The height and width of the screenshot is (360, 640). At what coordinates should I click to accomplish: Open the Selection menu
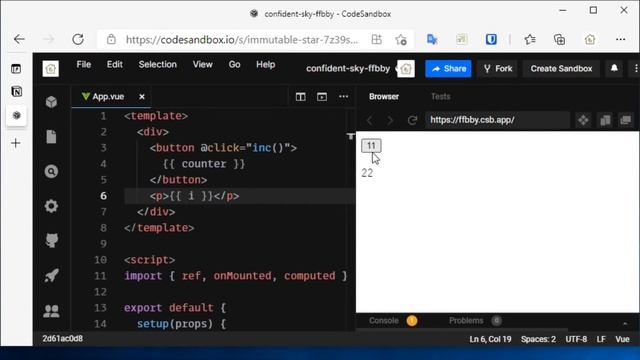(x=158, y=64)
